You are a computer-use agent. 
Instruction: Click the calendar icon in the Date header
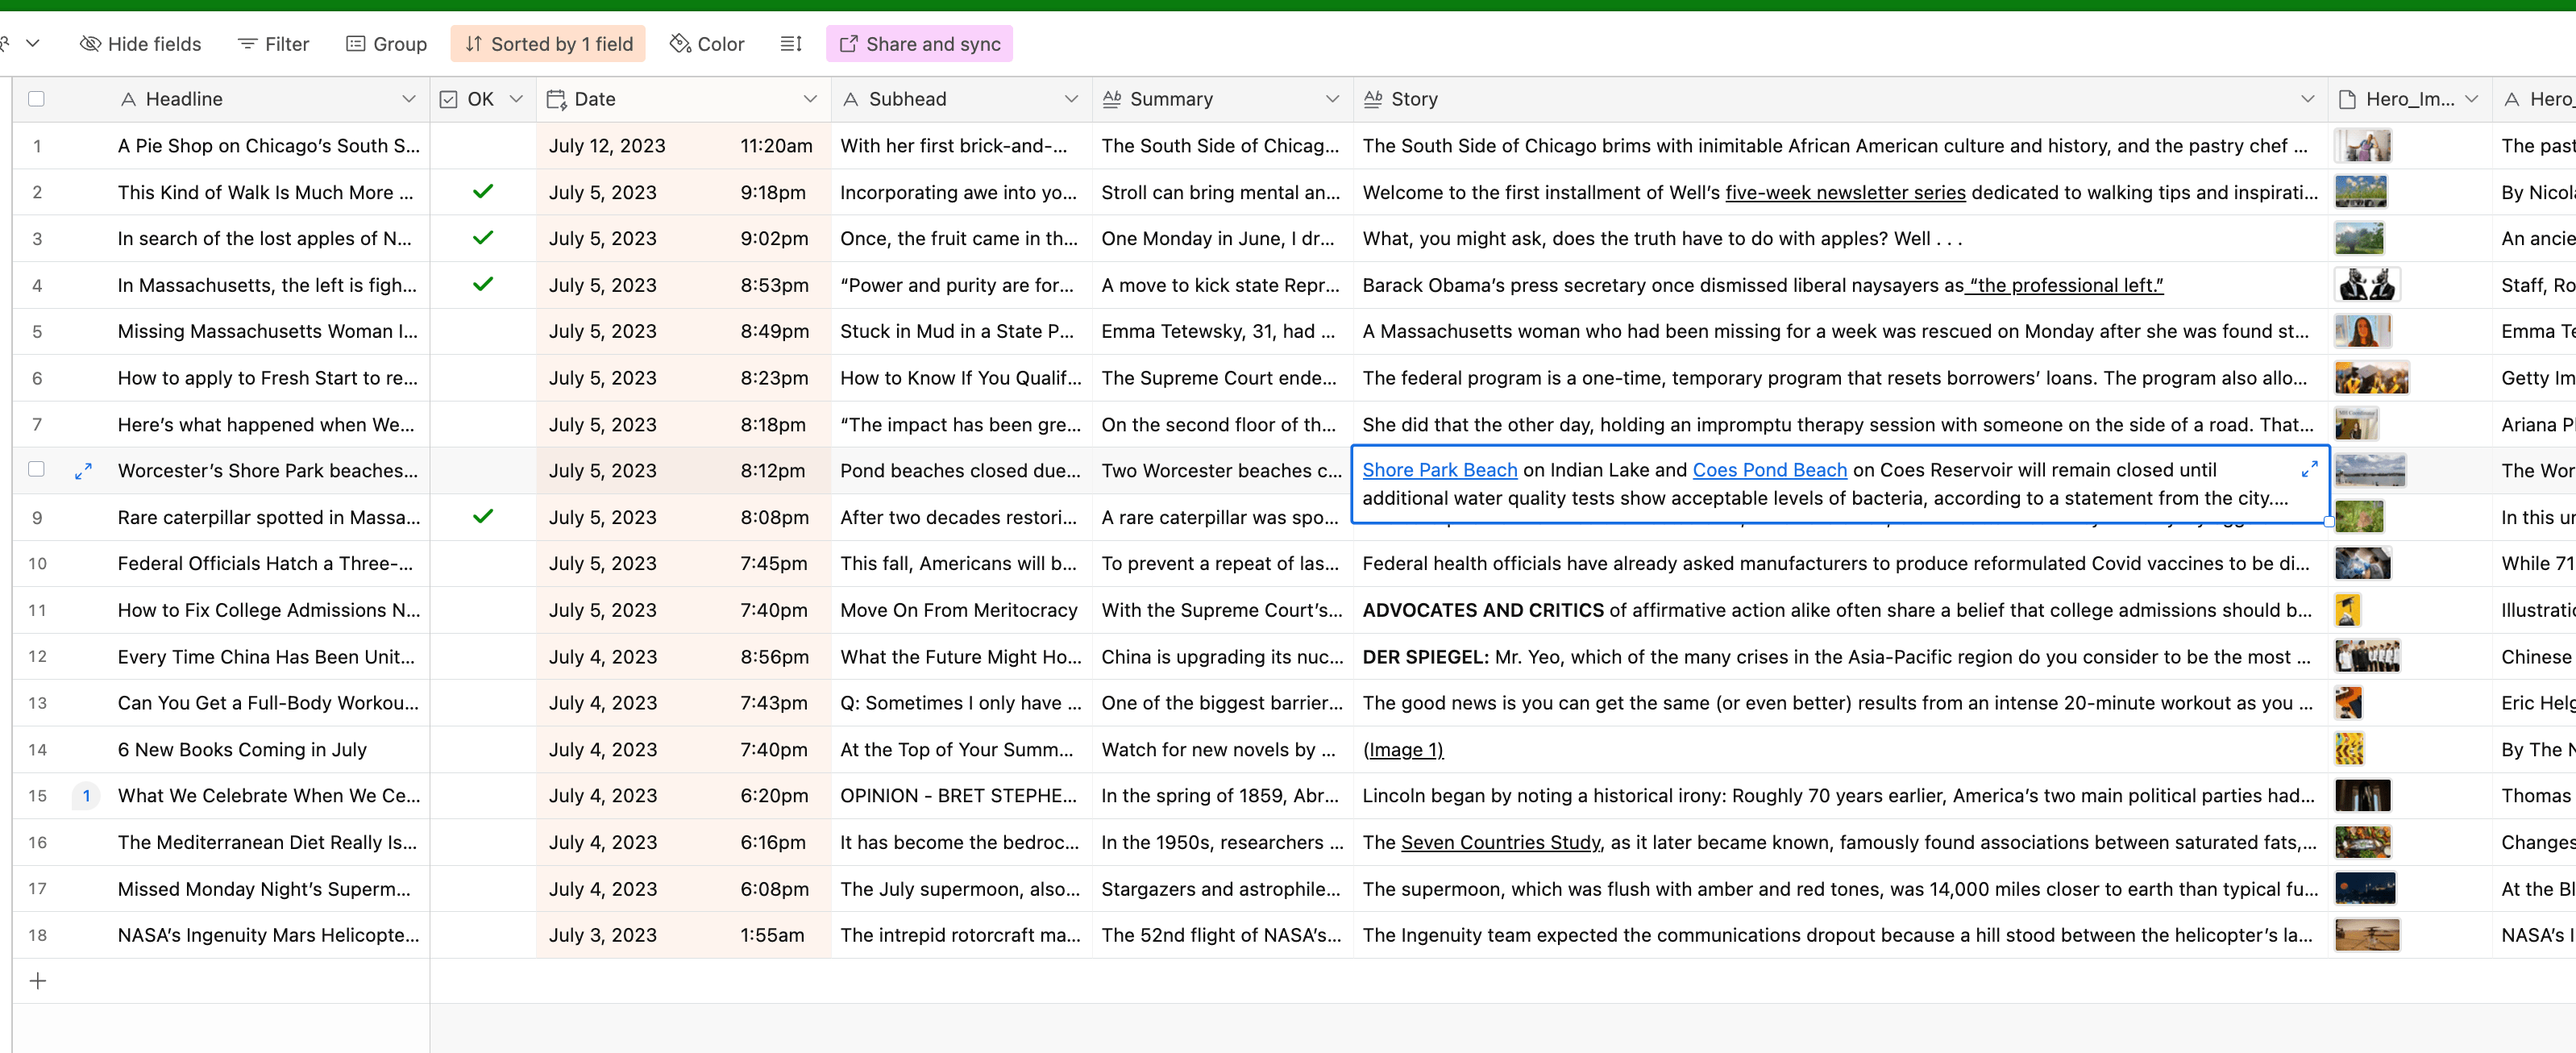[x=557, y=98]
